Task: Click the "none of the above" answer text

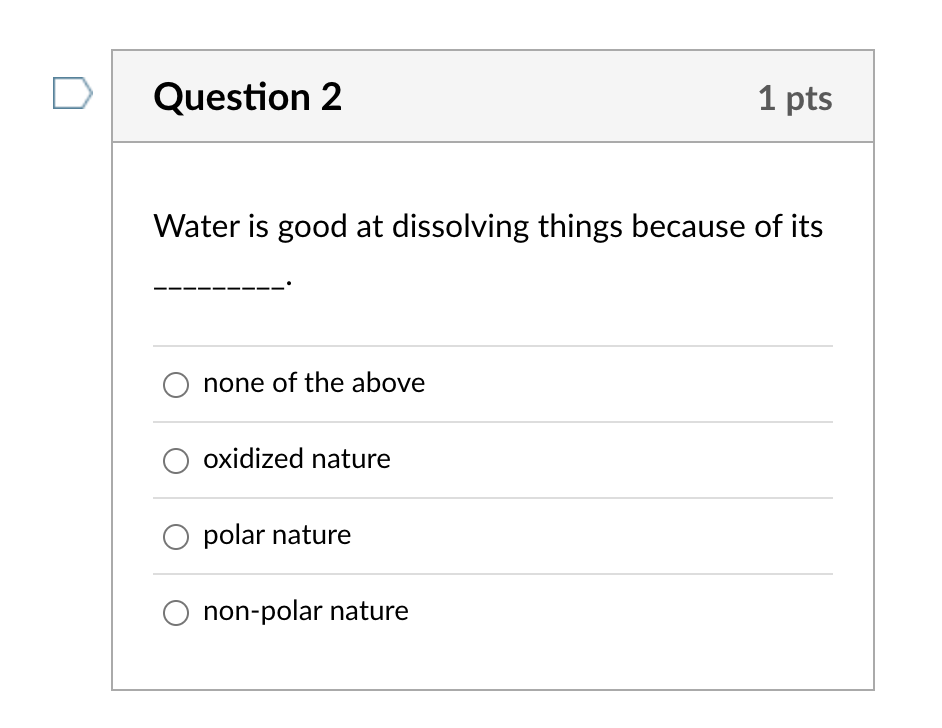Action: (x=314, y=383)
